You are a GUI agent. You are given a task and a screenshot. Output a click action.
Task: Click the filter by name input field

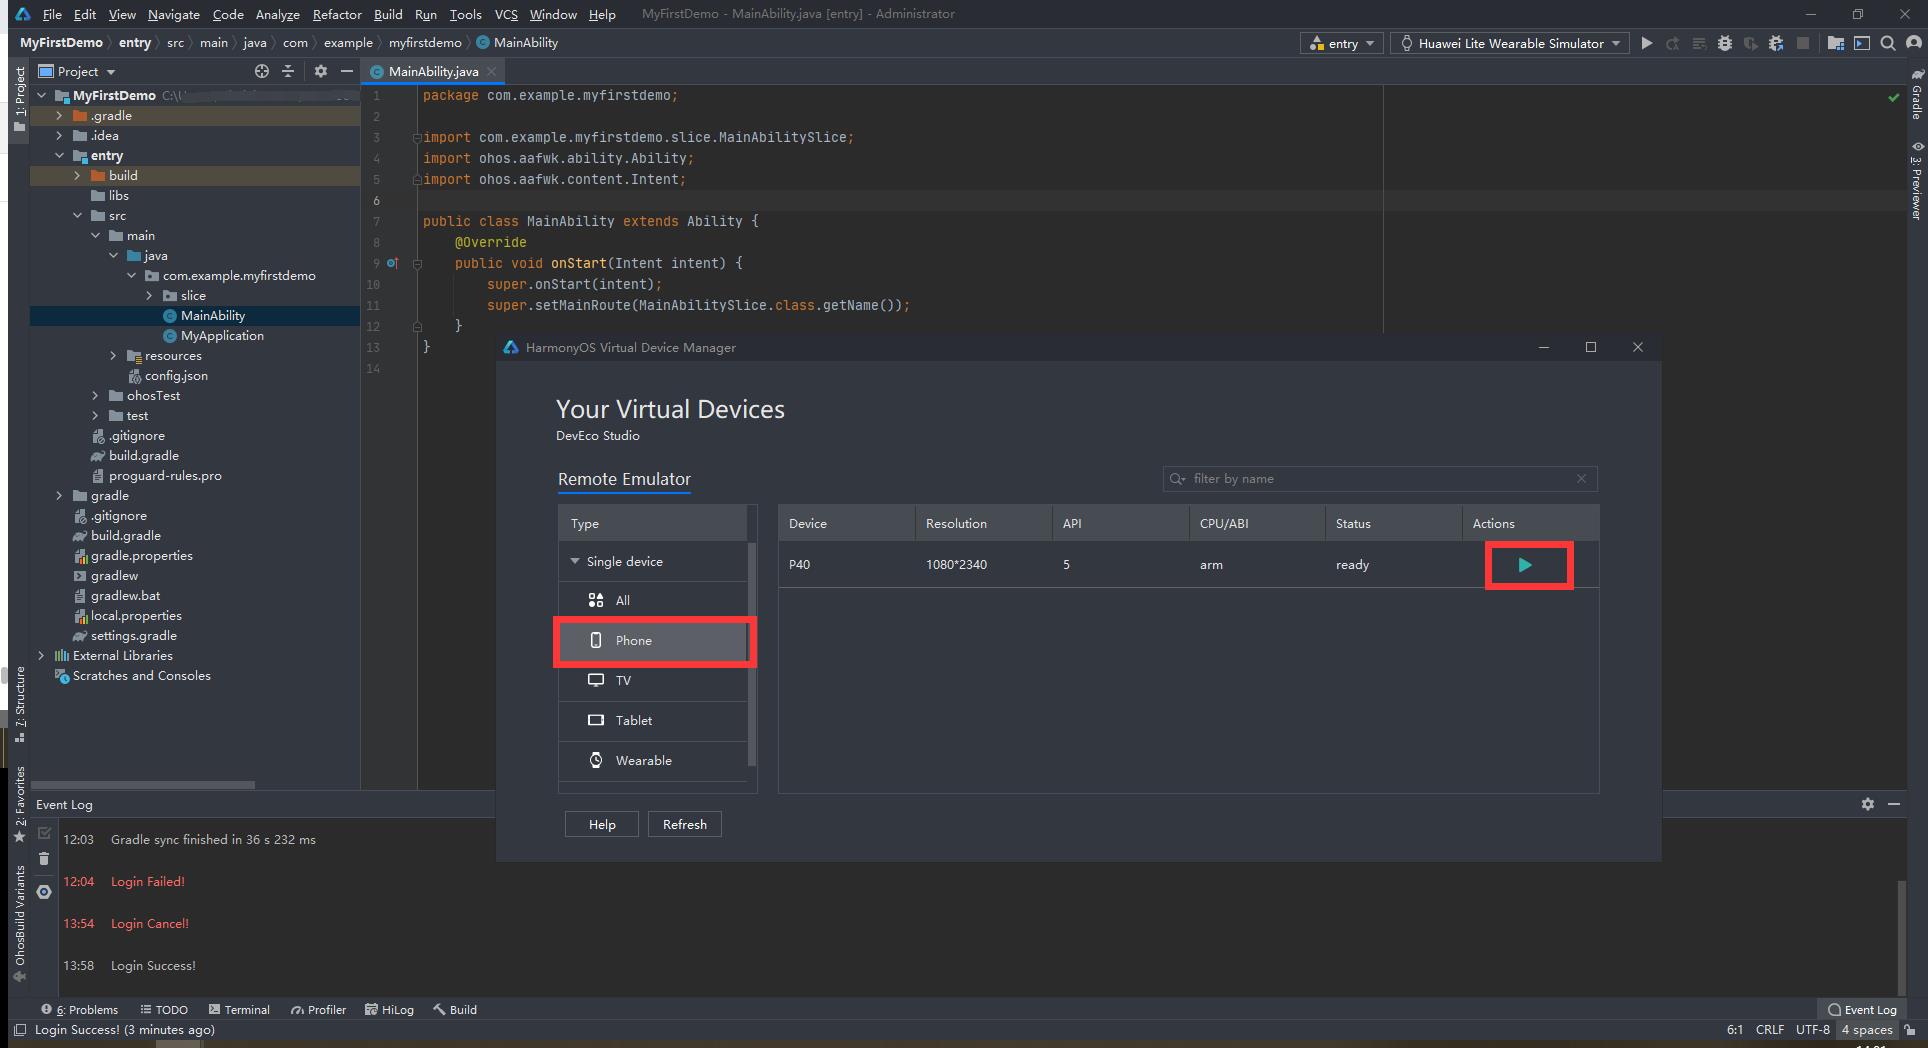click(1379, 478)
